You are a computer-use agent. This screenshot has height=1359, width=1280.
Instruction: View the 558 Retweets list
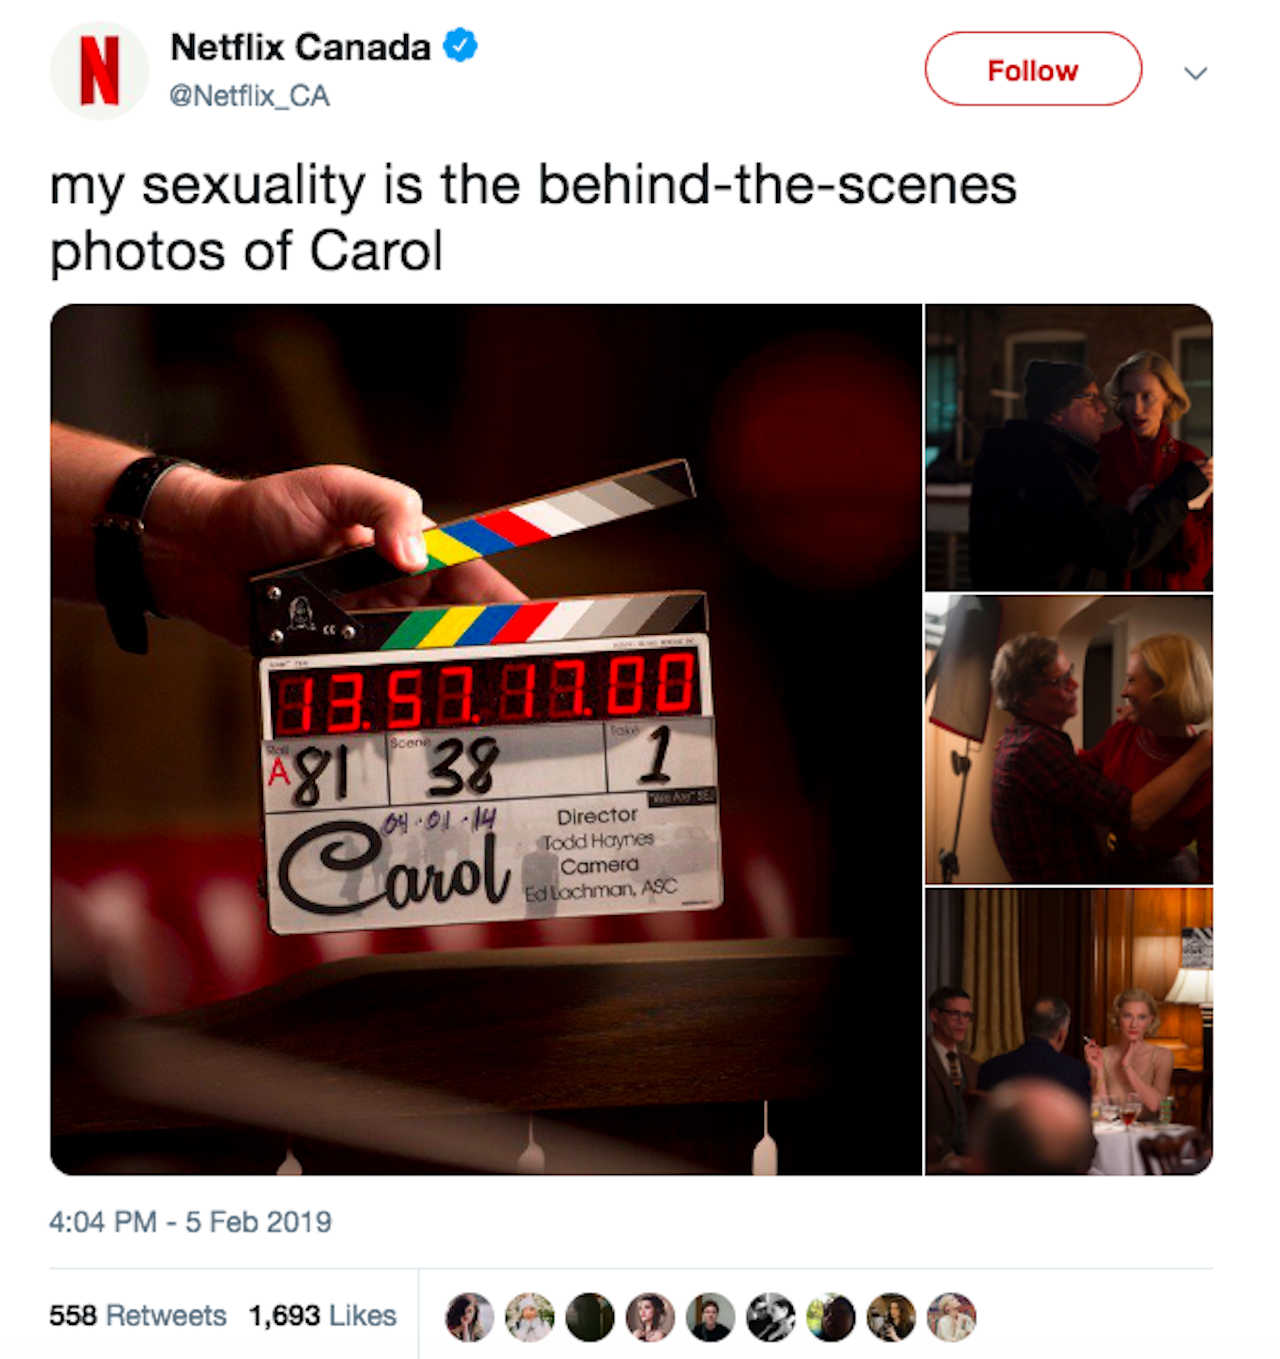[x=138, y=1316]
